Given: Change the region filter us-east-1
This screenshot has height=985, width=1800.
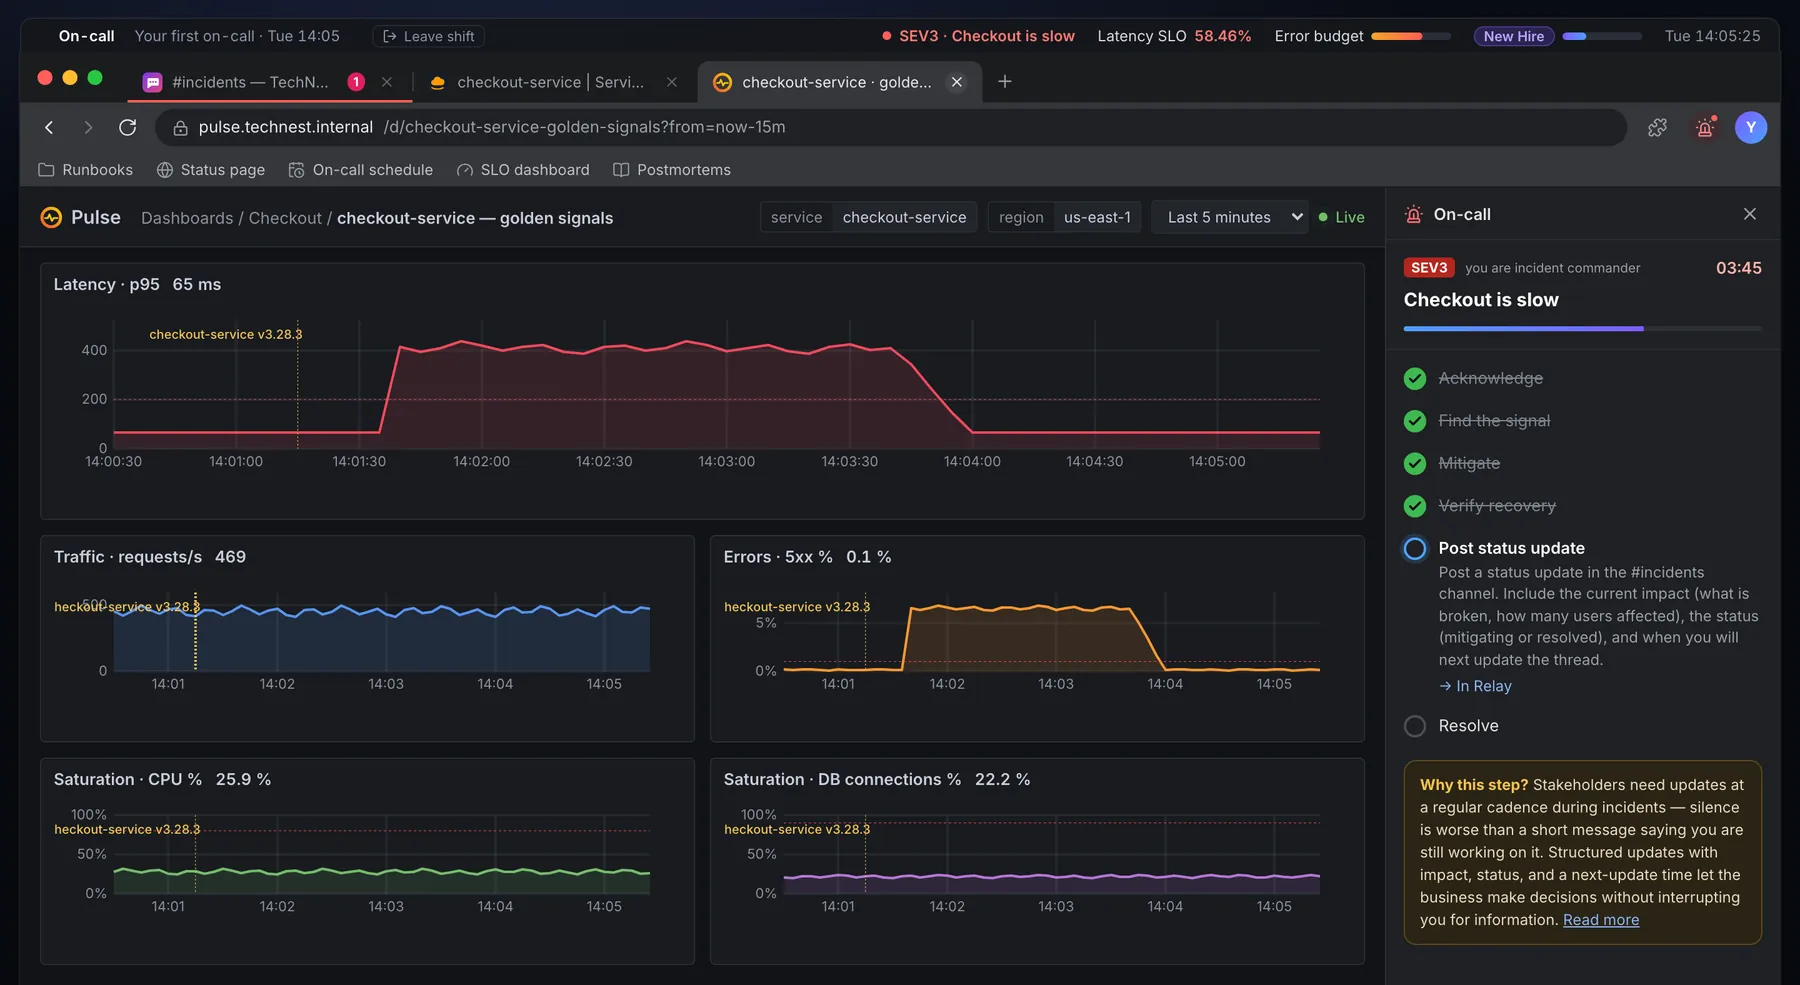Looking at the screenshot, I should click(1064, 217).
